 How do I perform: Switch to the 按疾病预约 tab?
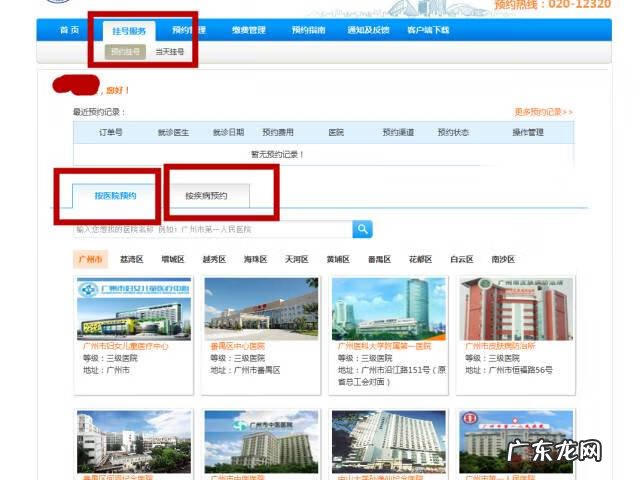tap(207, 196)
